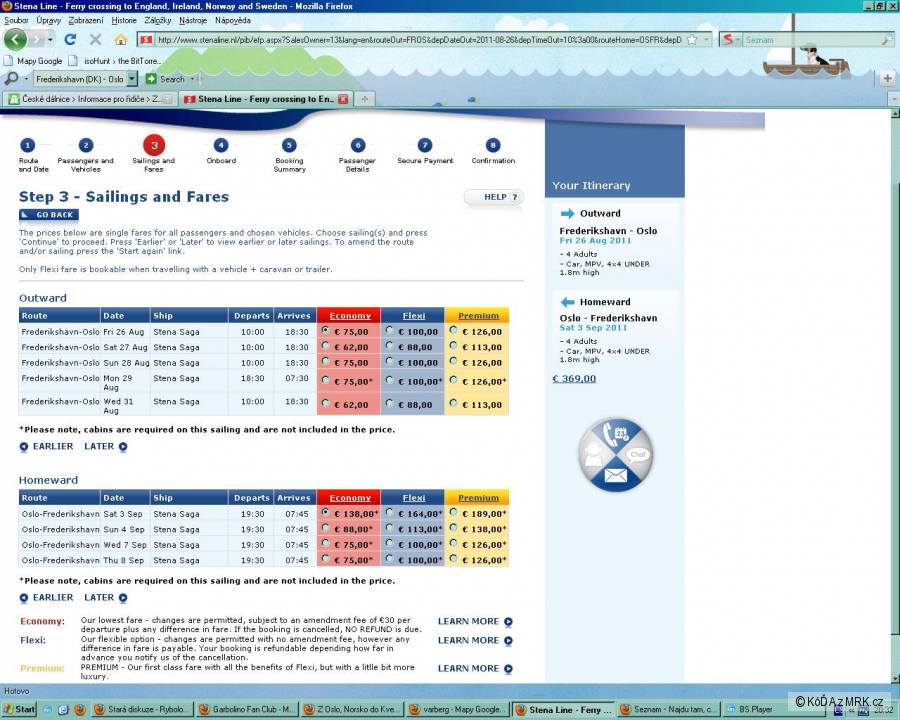This screenshot has height=720, width=900.
Task: Open the Windows Start menu
Action: tap(19, 710)
